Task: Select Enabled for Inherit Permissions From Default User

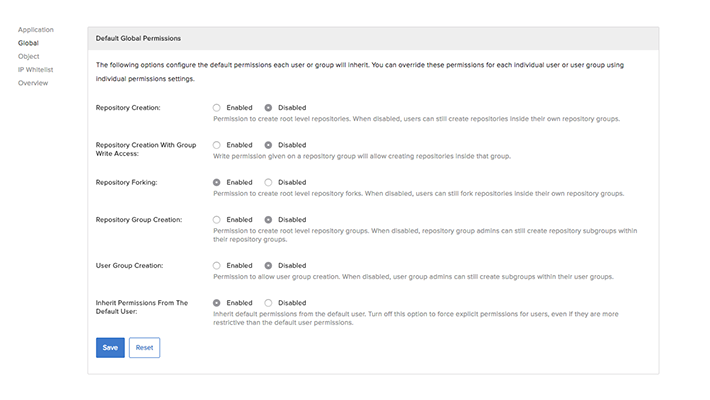Action: coord(217,302)
